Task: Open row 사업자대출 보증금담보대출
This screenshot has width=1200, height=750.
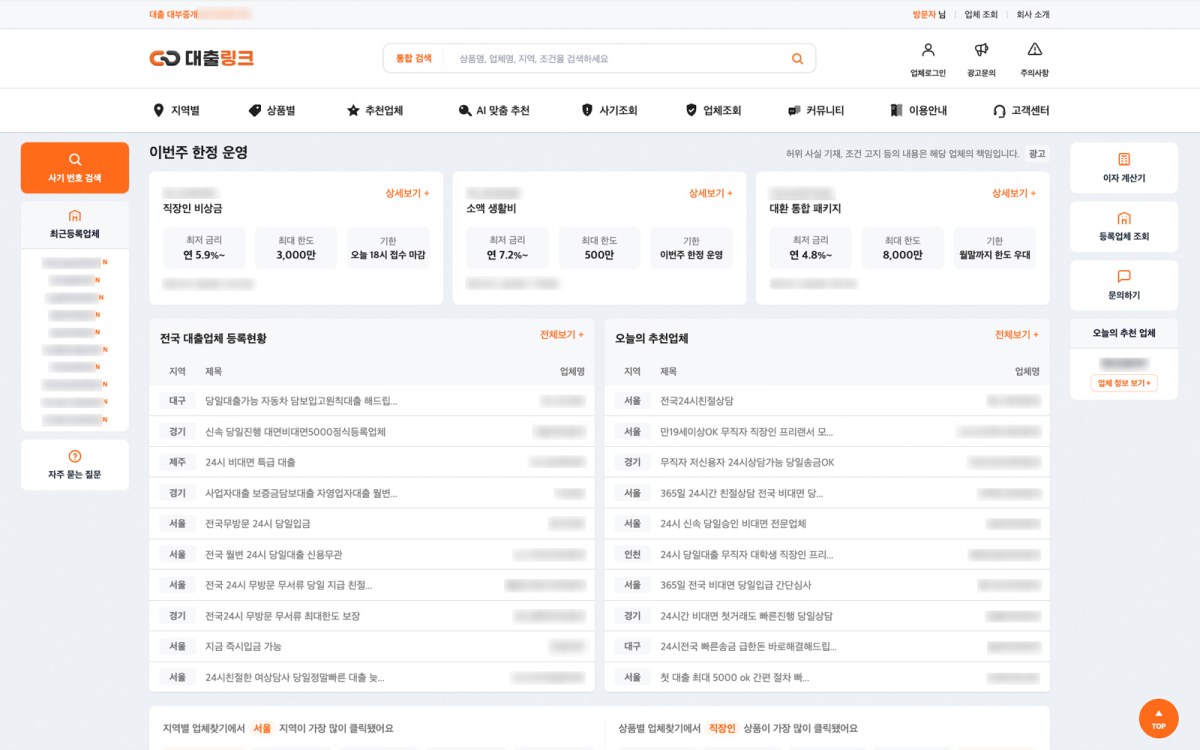Action: pos(372,493)
